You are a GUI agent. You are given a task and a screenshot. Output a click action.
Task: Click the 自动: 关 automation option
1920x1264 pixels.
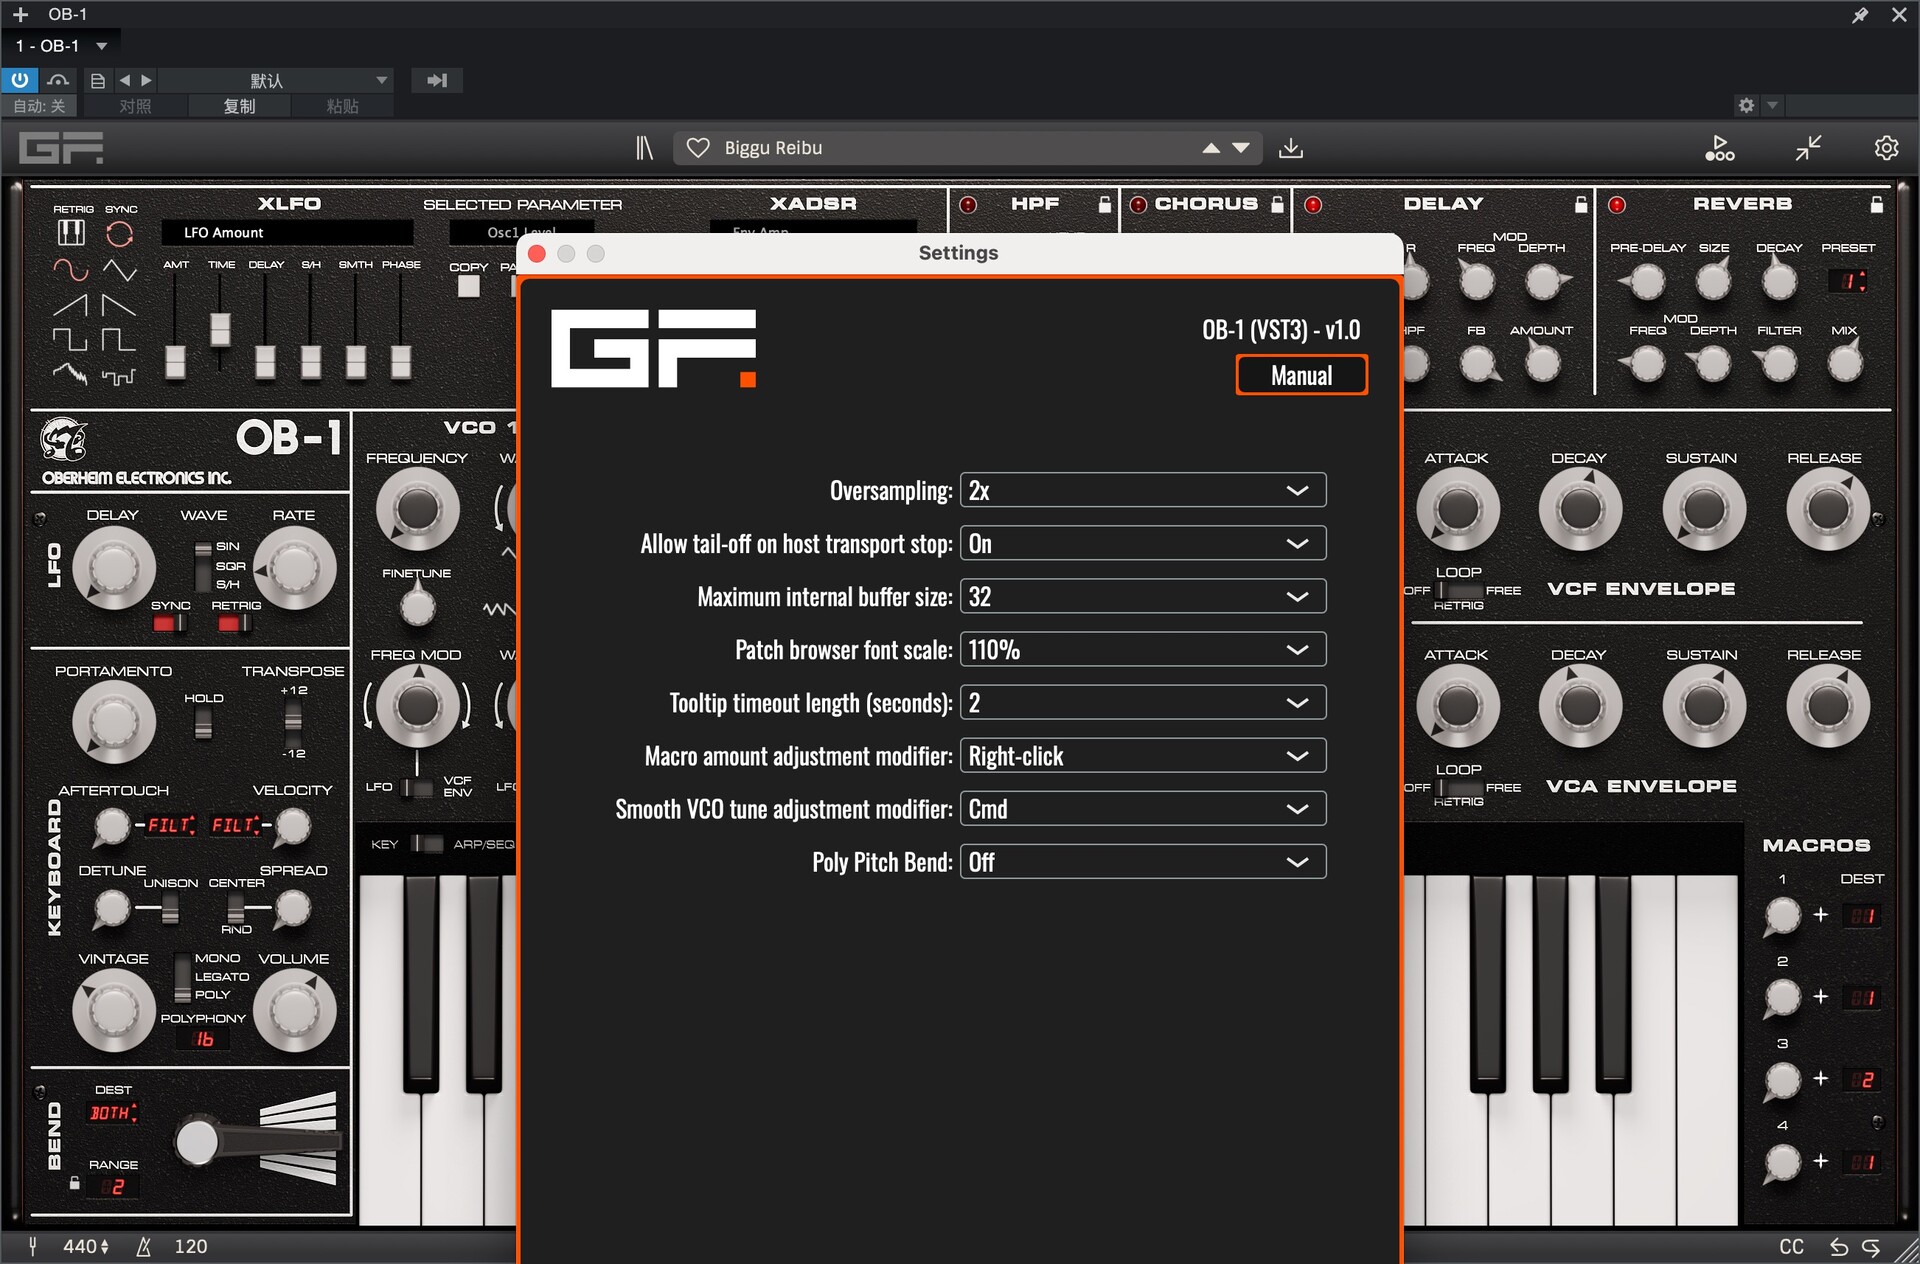[x=40, y=106]
